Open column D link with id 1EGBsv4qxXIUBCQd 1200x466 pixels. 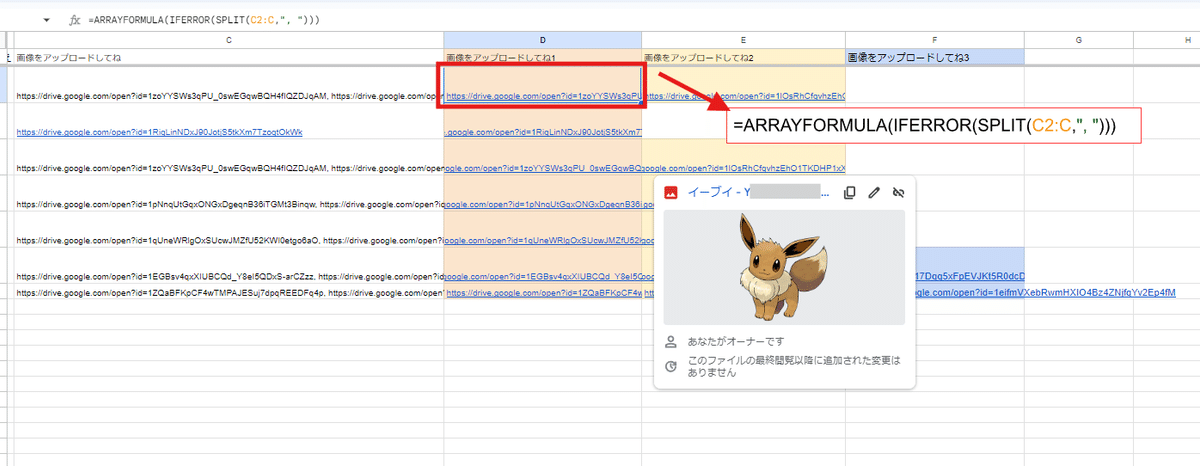[543, 275]
